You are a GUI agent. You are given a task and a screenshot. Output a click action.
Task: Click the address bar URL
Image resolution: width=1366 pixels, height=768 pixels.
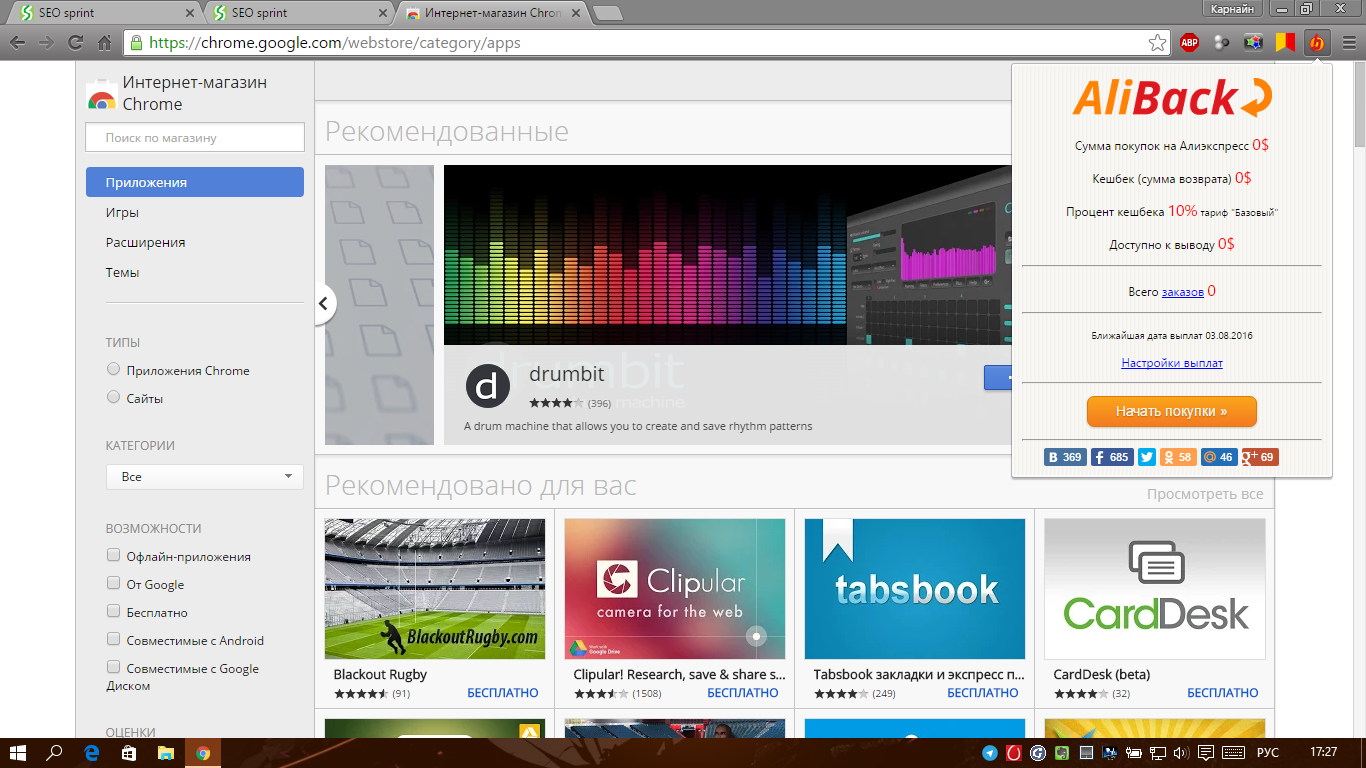[335, 43]
